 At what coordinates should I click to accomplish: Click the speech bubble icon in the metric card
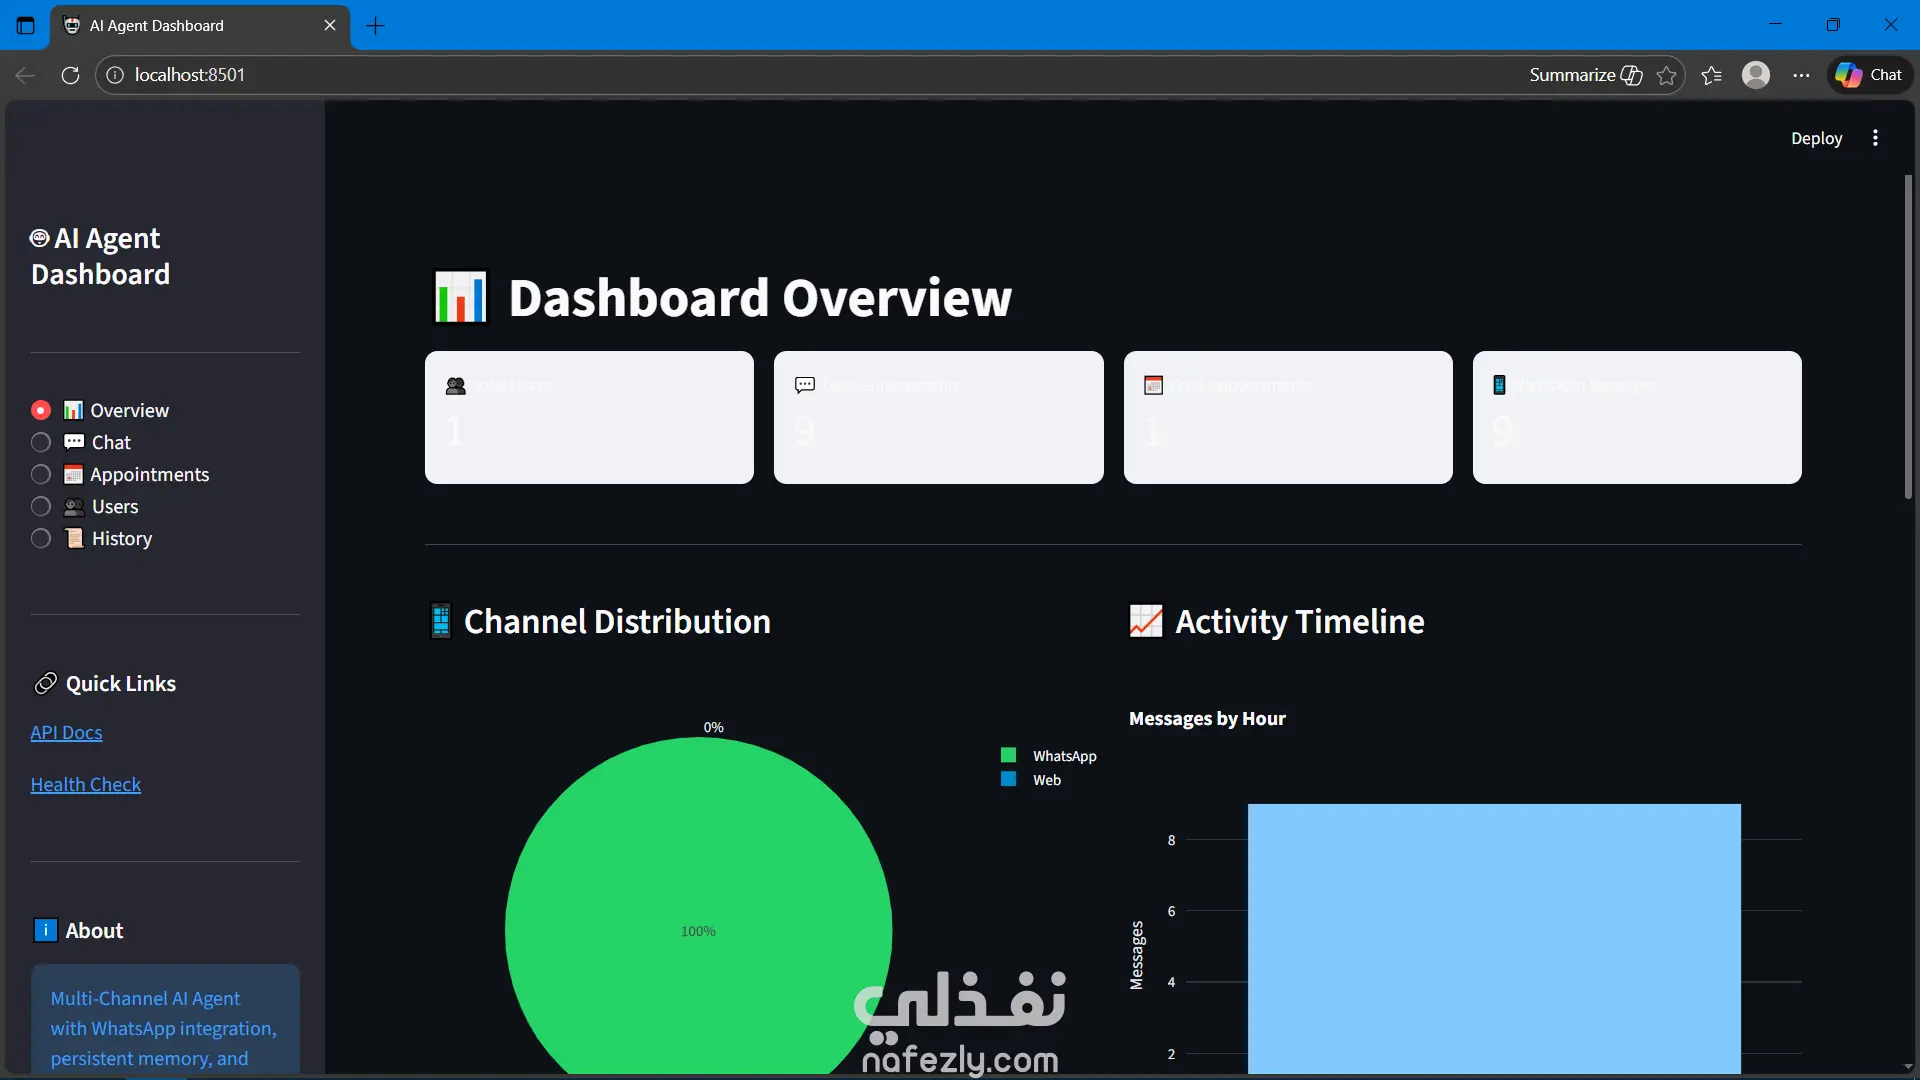(805, 385)
